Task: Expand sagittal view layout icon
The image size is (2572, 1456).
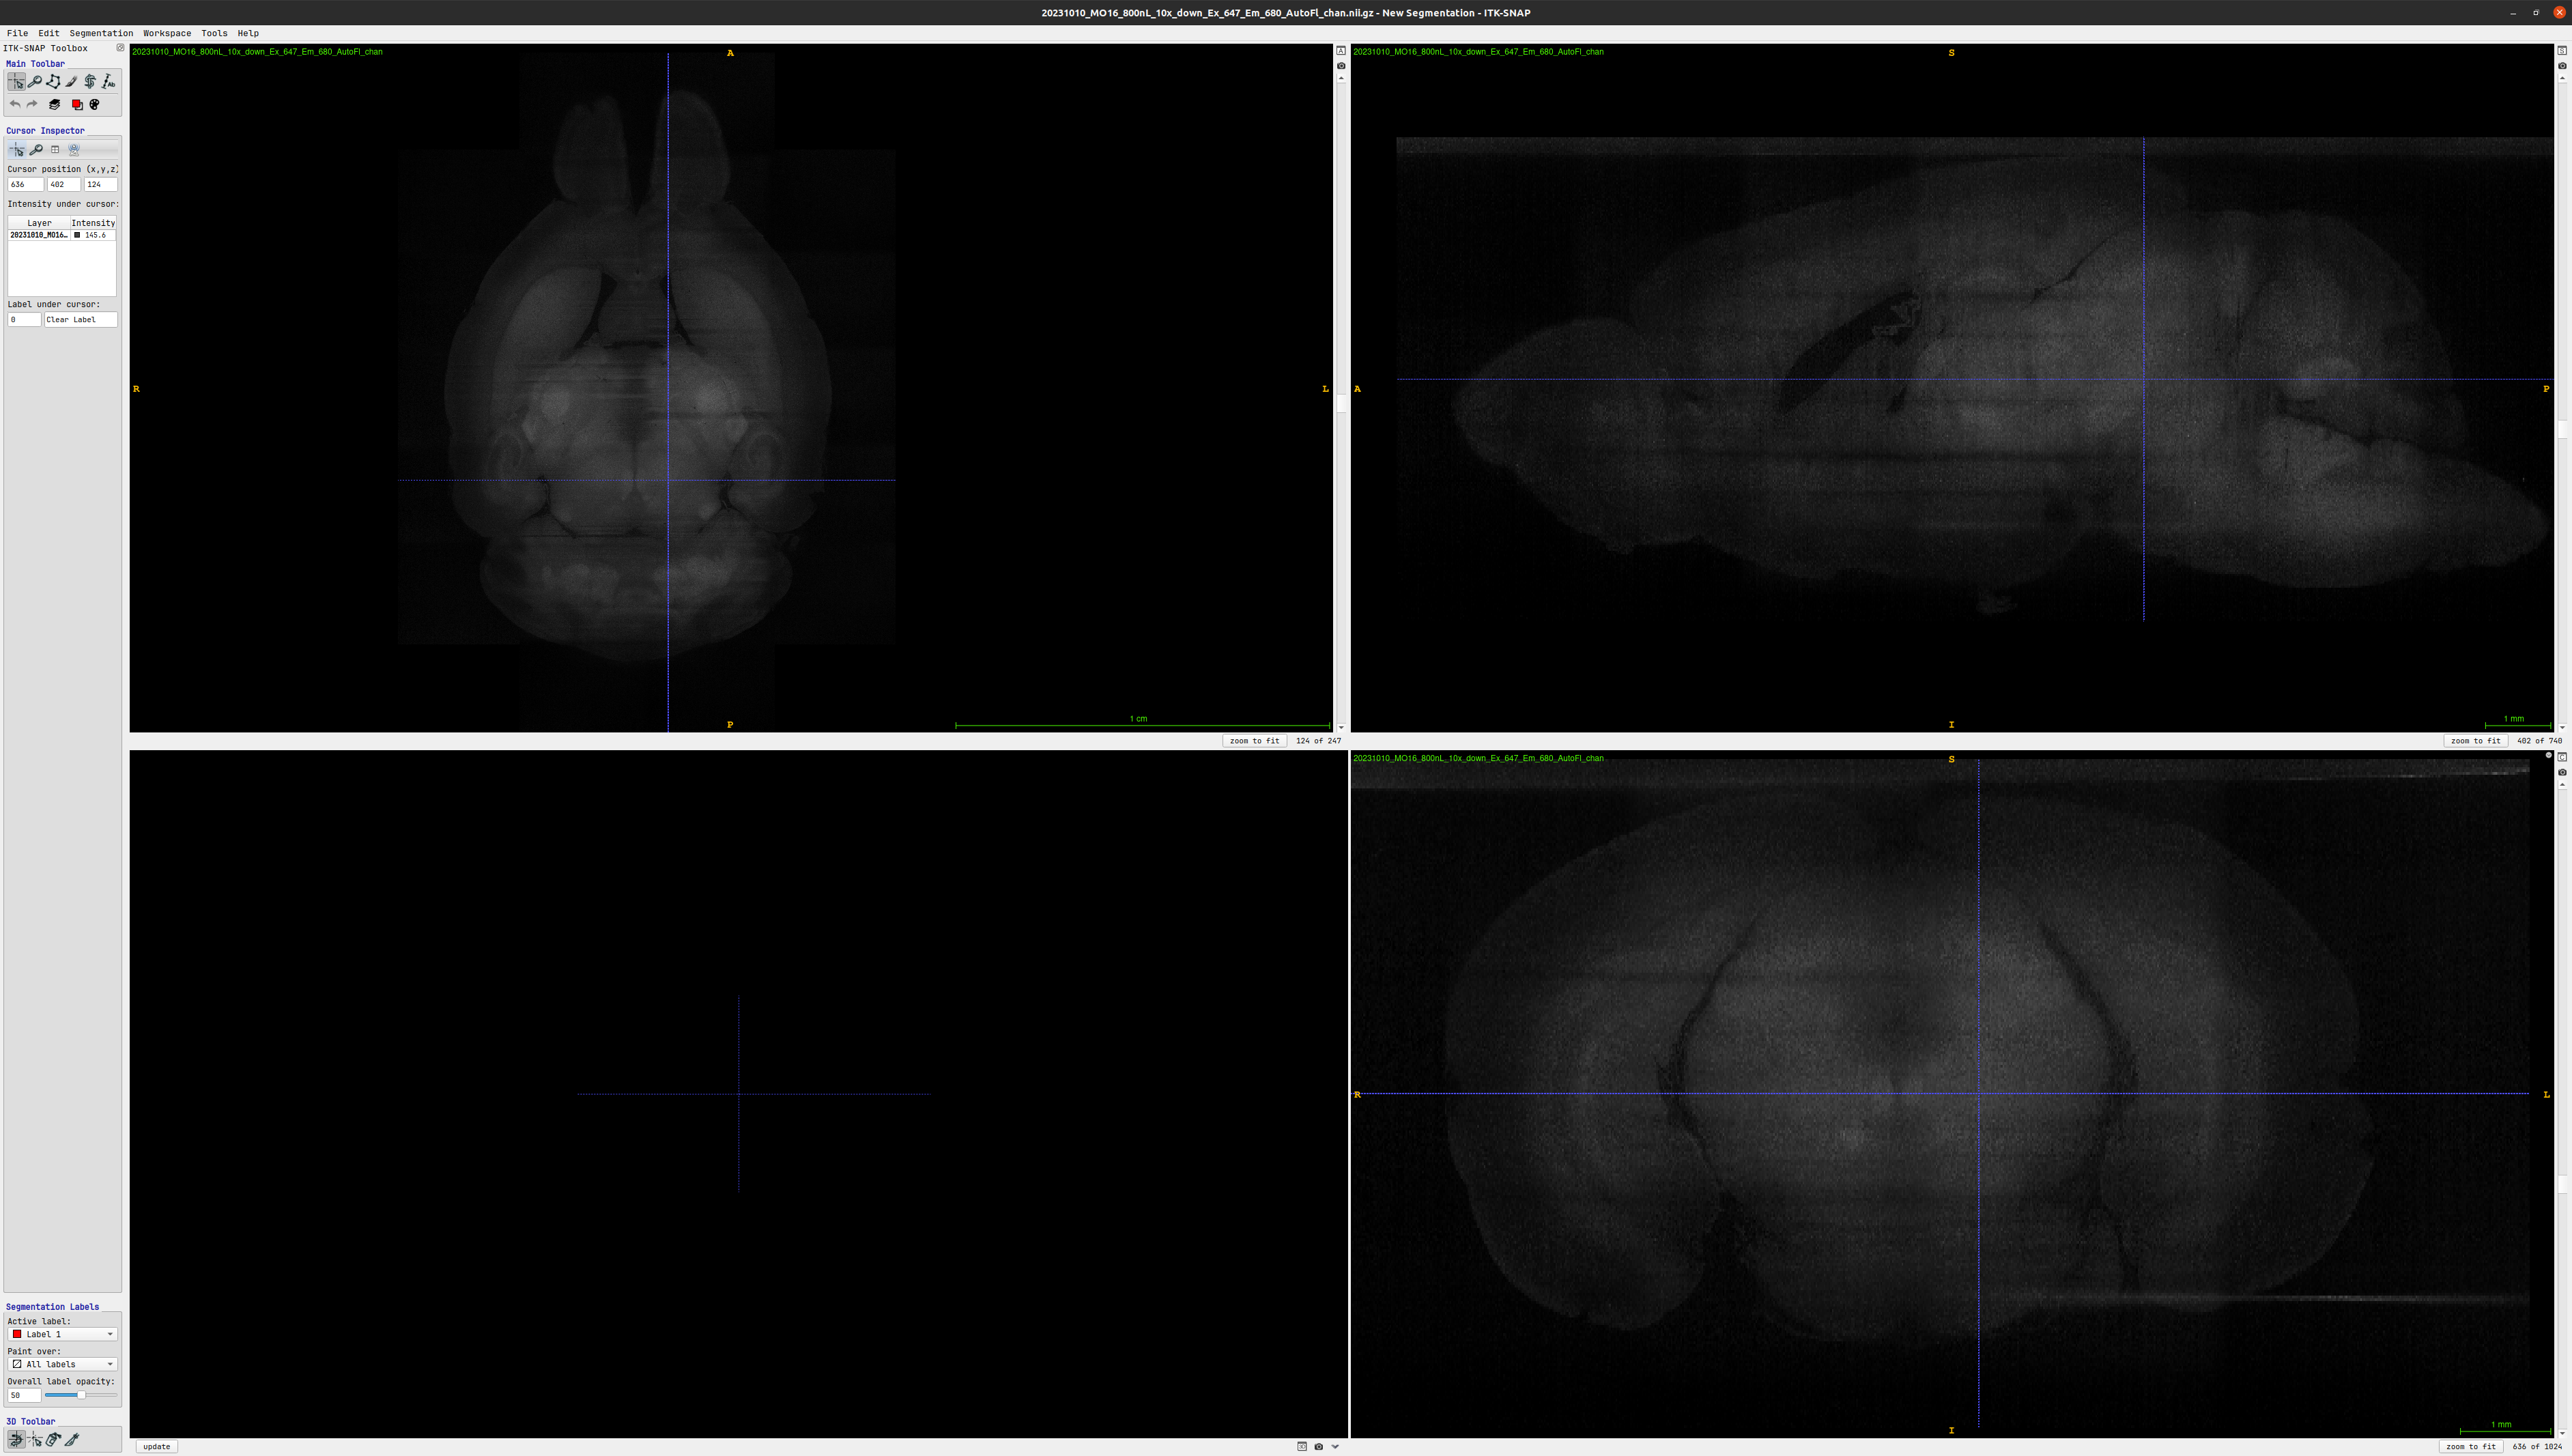Action: click(2562, 51)
